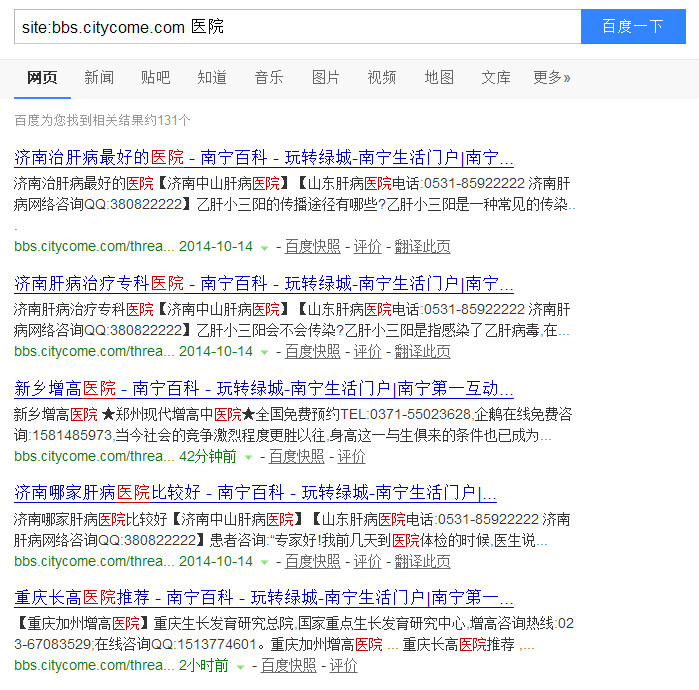Click result count text 百度为您找到相关结果约131个
Screen dimensions: 699x690
(x=103, y=120)
